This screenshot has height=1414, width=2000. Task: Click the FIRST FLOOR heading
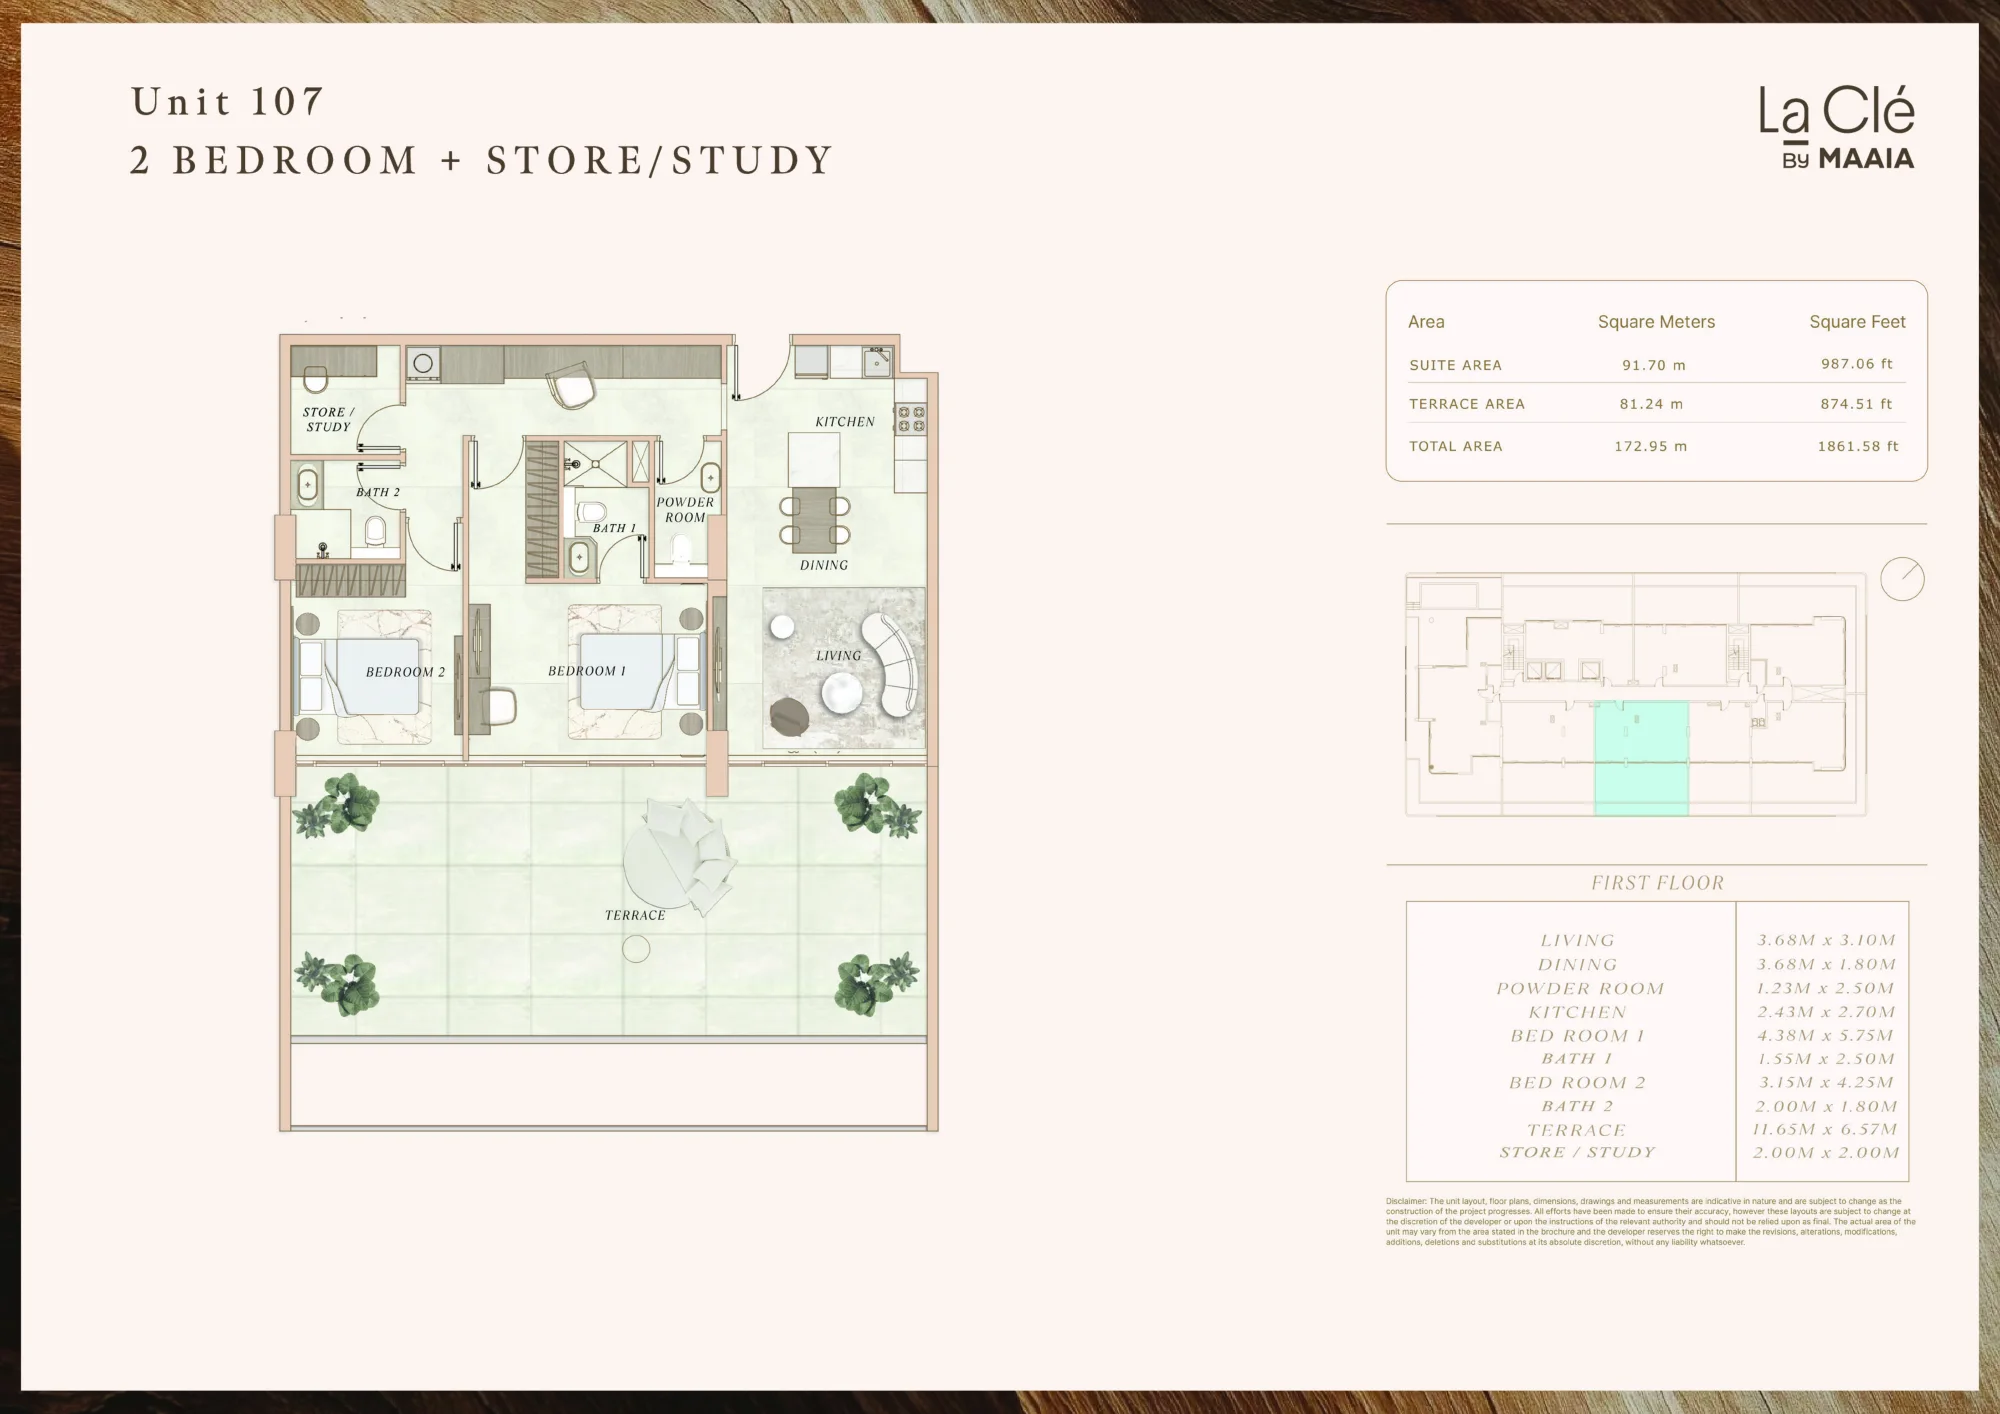tap(1657, 883)
